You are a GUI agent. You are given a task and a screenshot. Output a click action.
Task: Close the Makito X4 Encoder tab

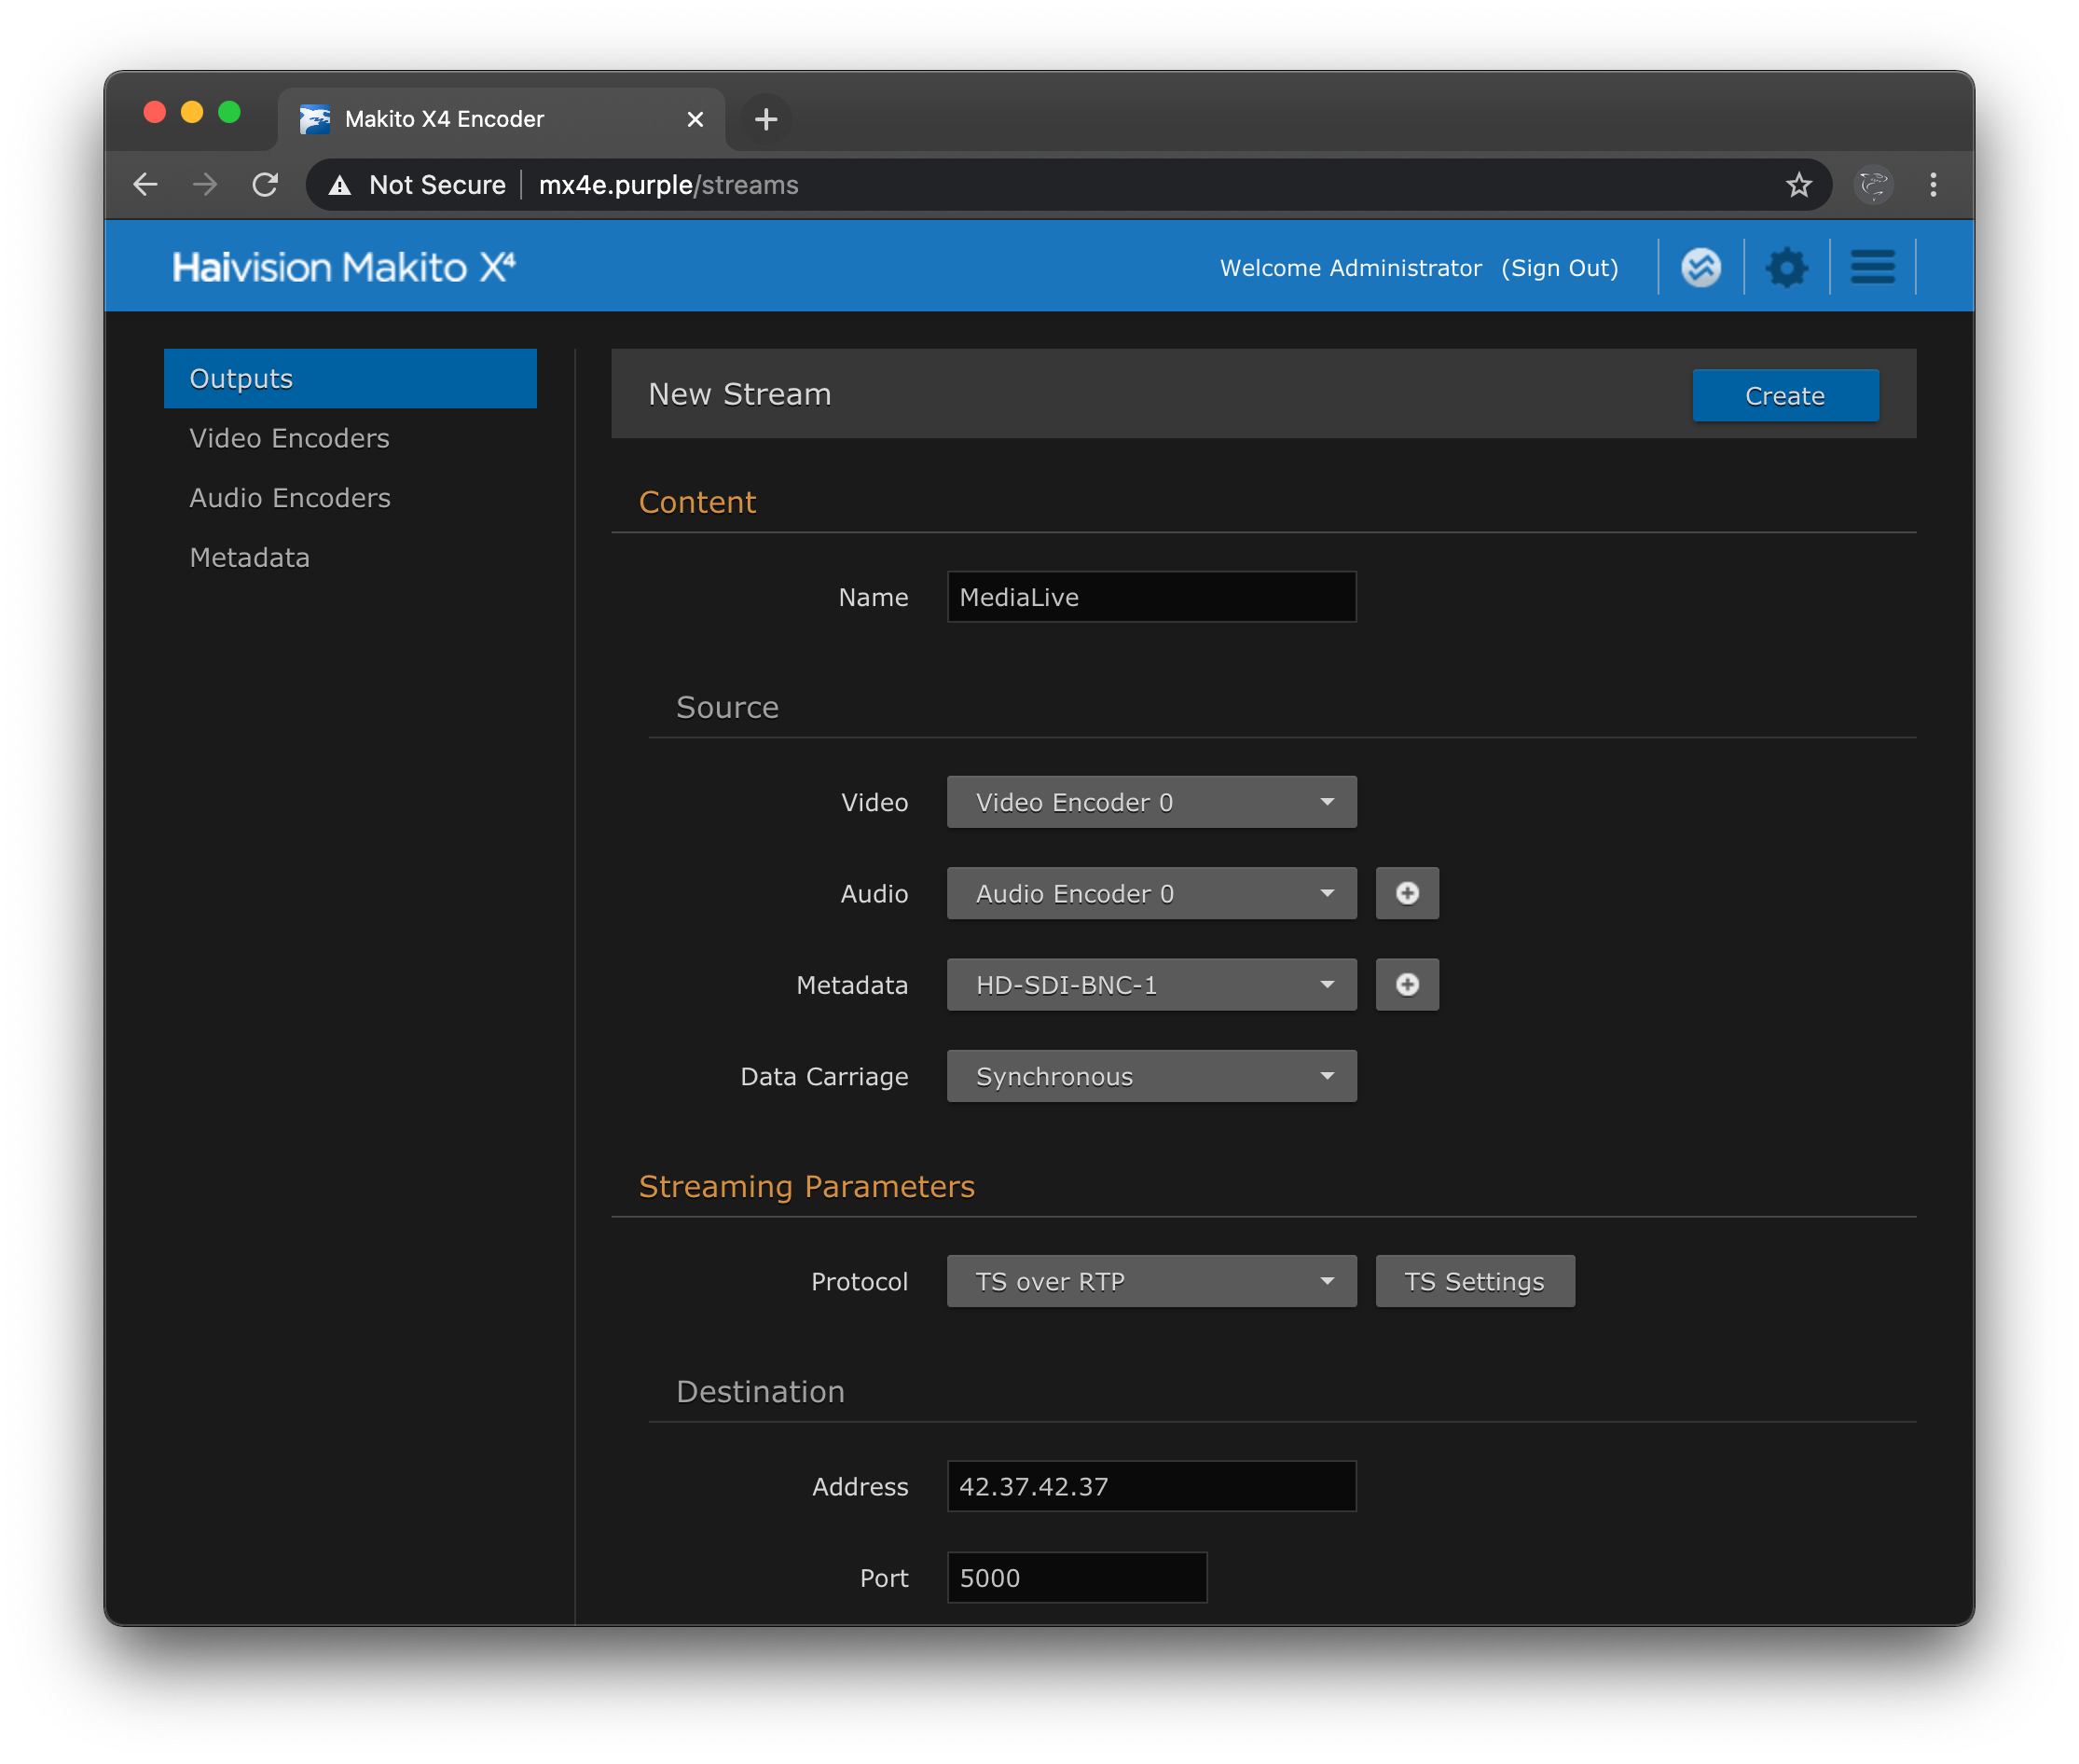click(695, 119)
